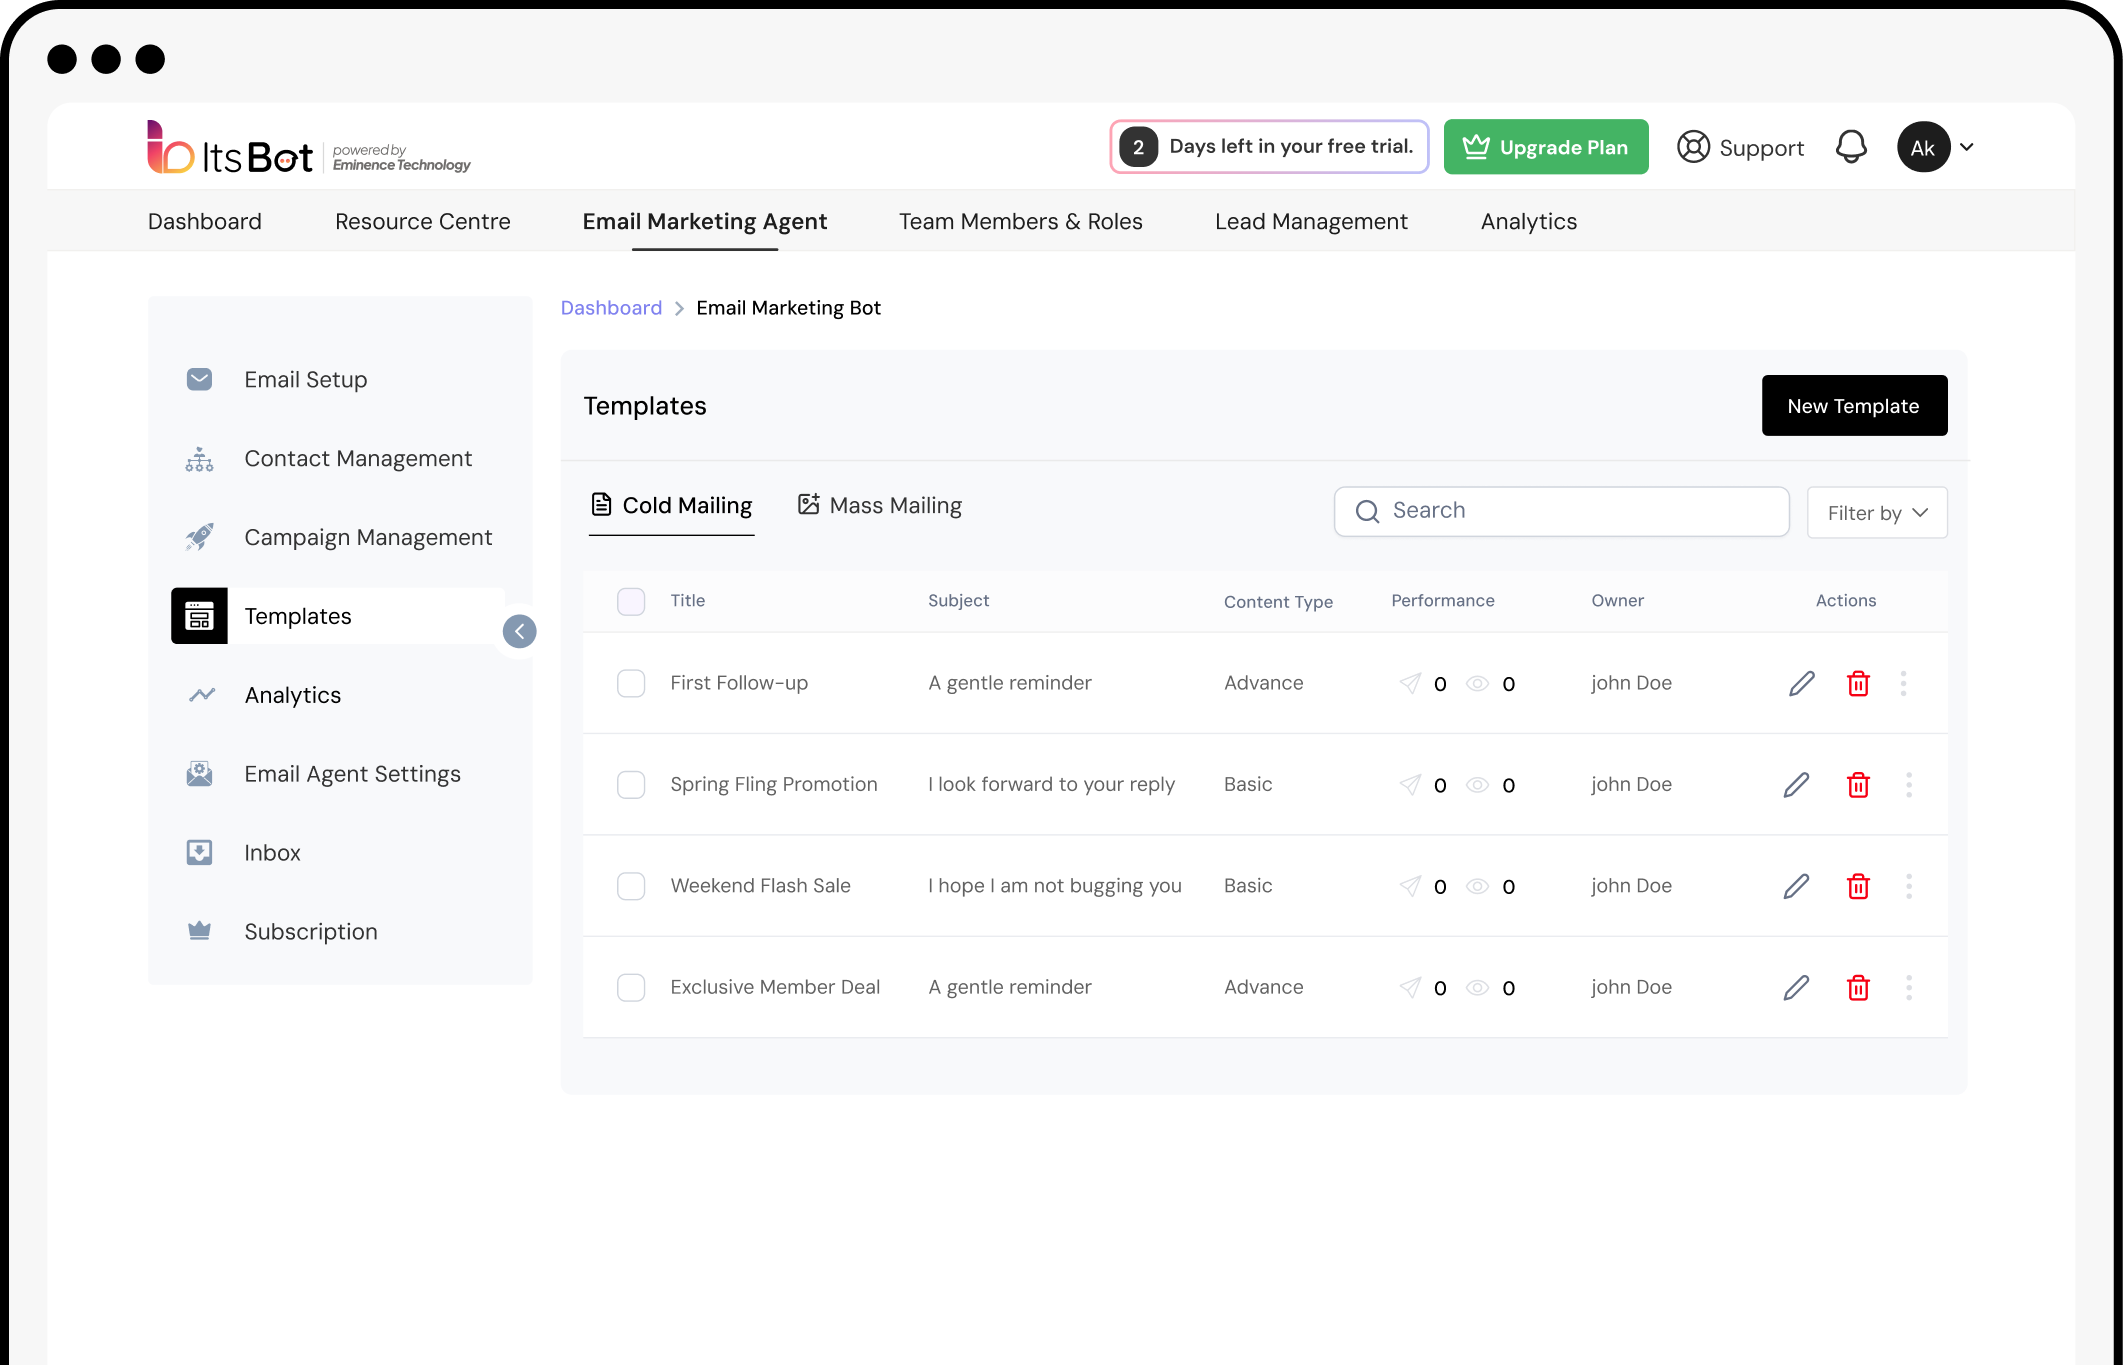The height and width of the screenshot is (1365, 2124).
Task: Expand the Ak profile menu
Action: 1936,146
